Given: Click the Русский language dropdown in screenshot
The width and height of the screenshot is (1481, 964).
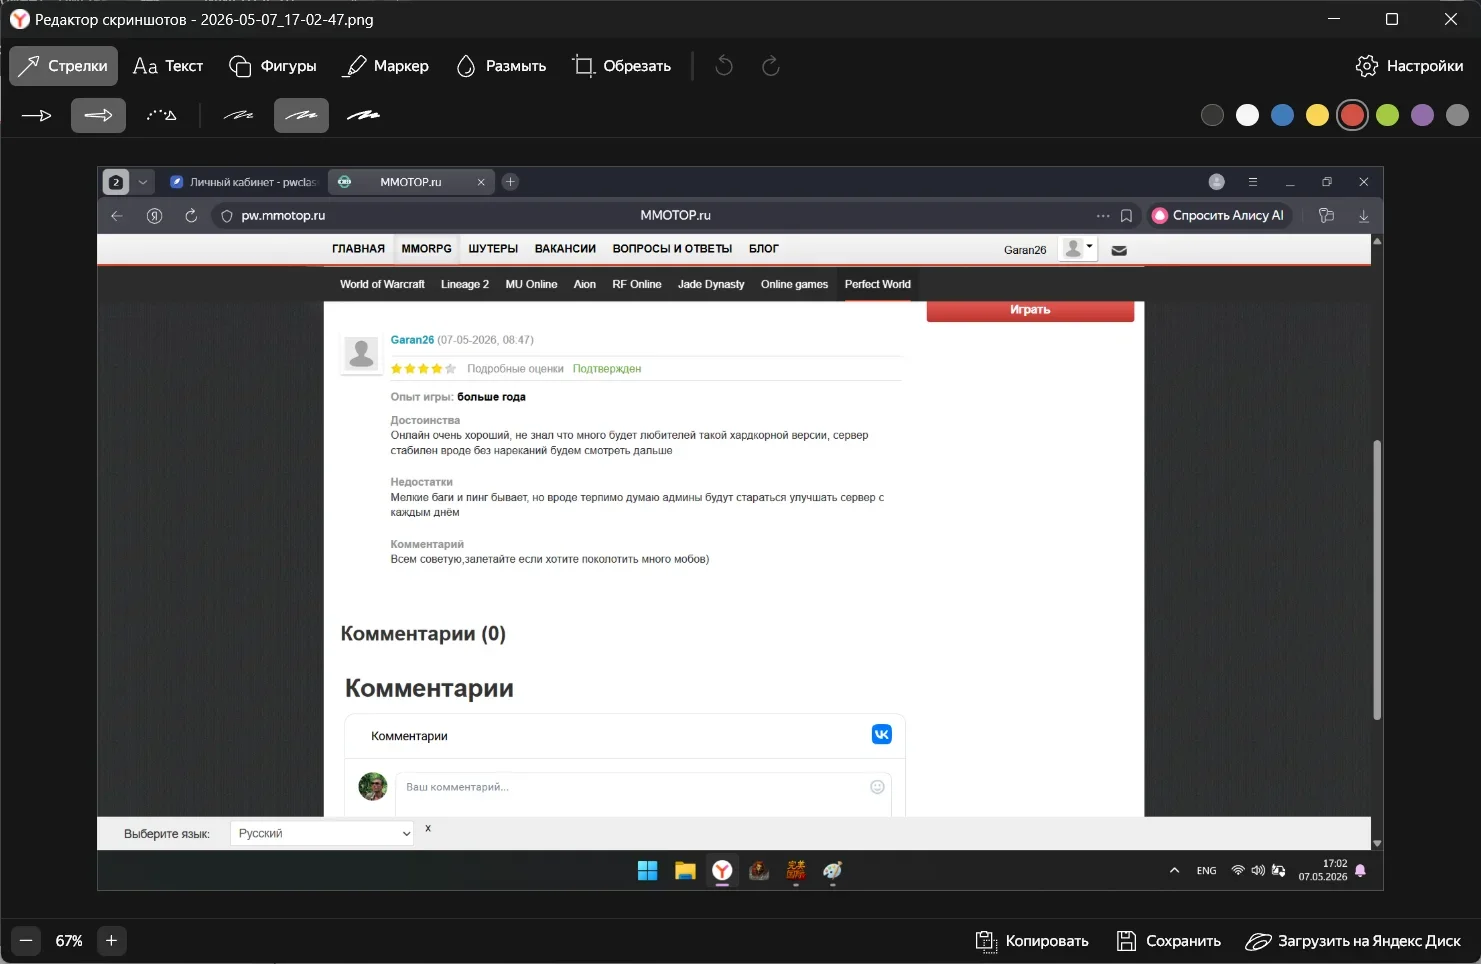Looking at the screenshot, I should (322, 833).
